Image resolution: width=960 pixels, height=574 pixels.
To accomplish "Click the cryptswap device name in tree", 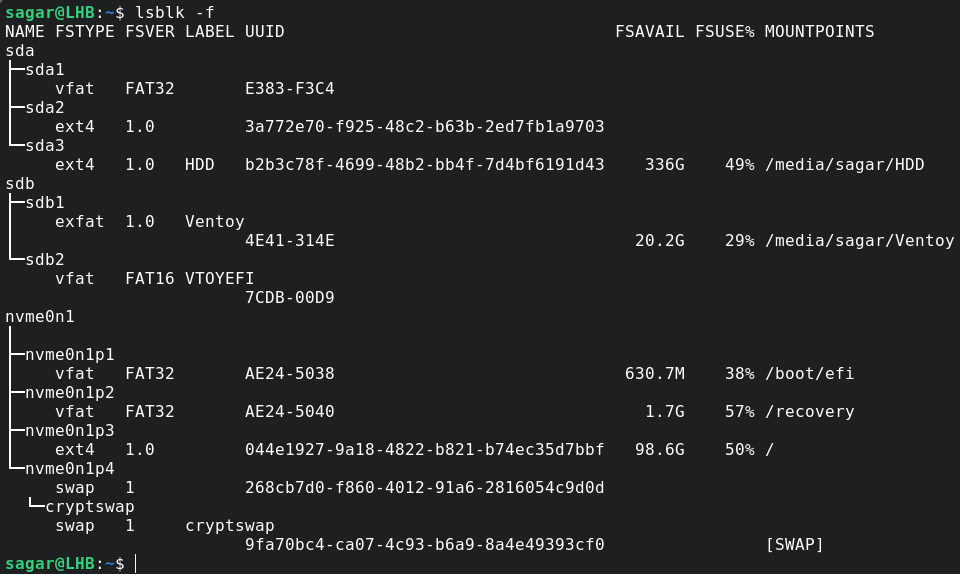I will pyautogui.click(x=90, y=507).
